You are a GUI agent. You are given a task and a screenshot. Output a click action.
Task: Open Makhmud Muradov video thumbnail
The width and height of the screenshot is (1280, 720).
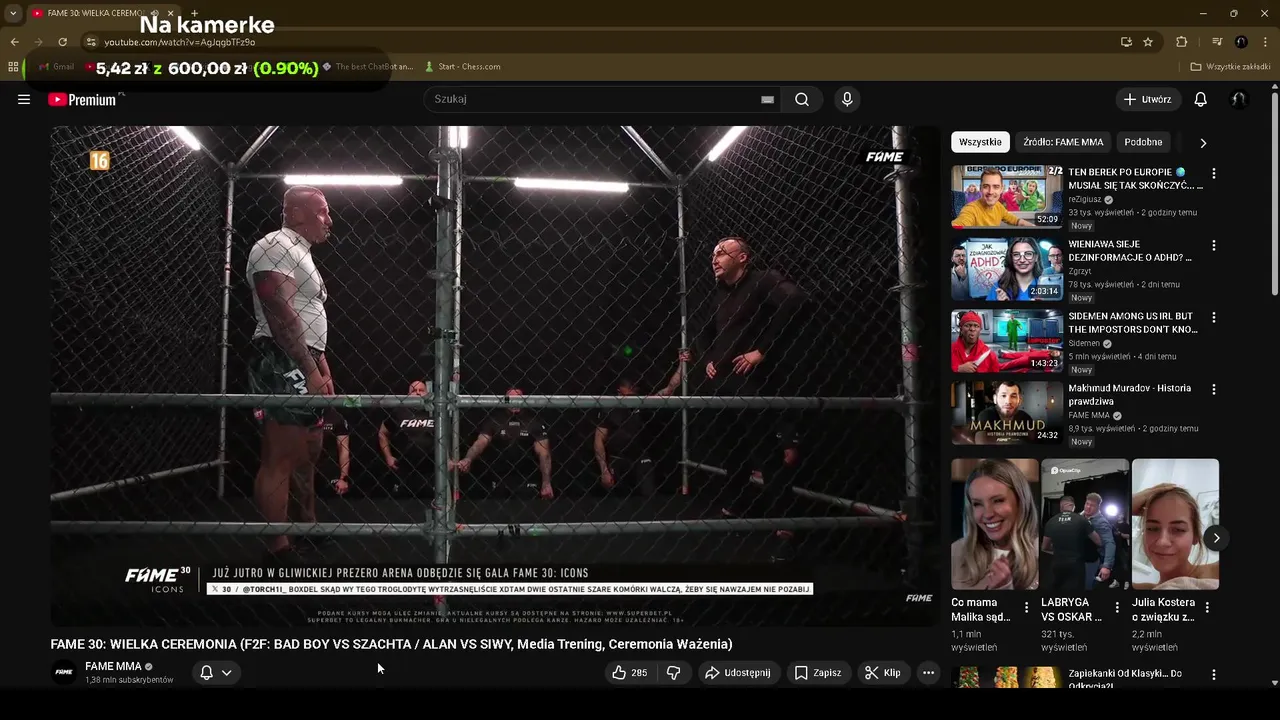1007,413
